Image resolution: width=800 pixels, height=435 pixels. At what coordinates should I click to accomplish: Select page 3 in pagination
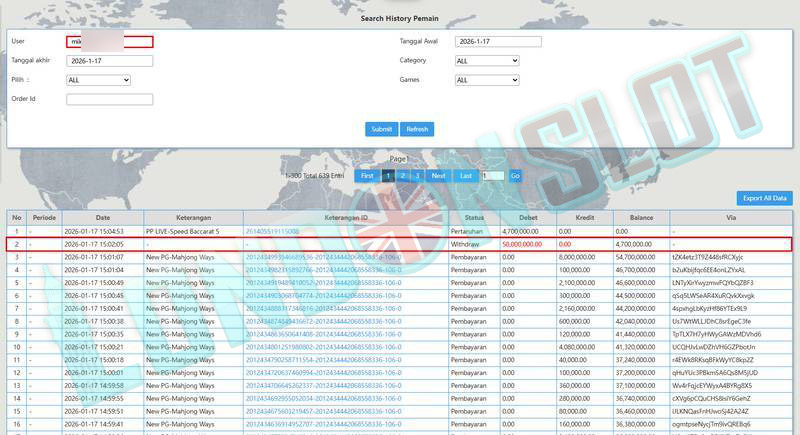(417, 176)
